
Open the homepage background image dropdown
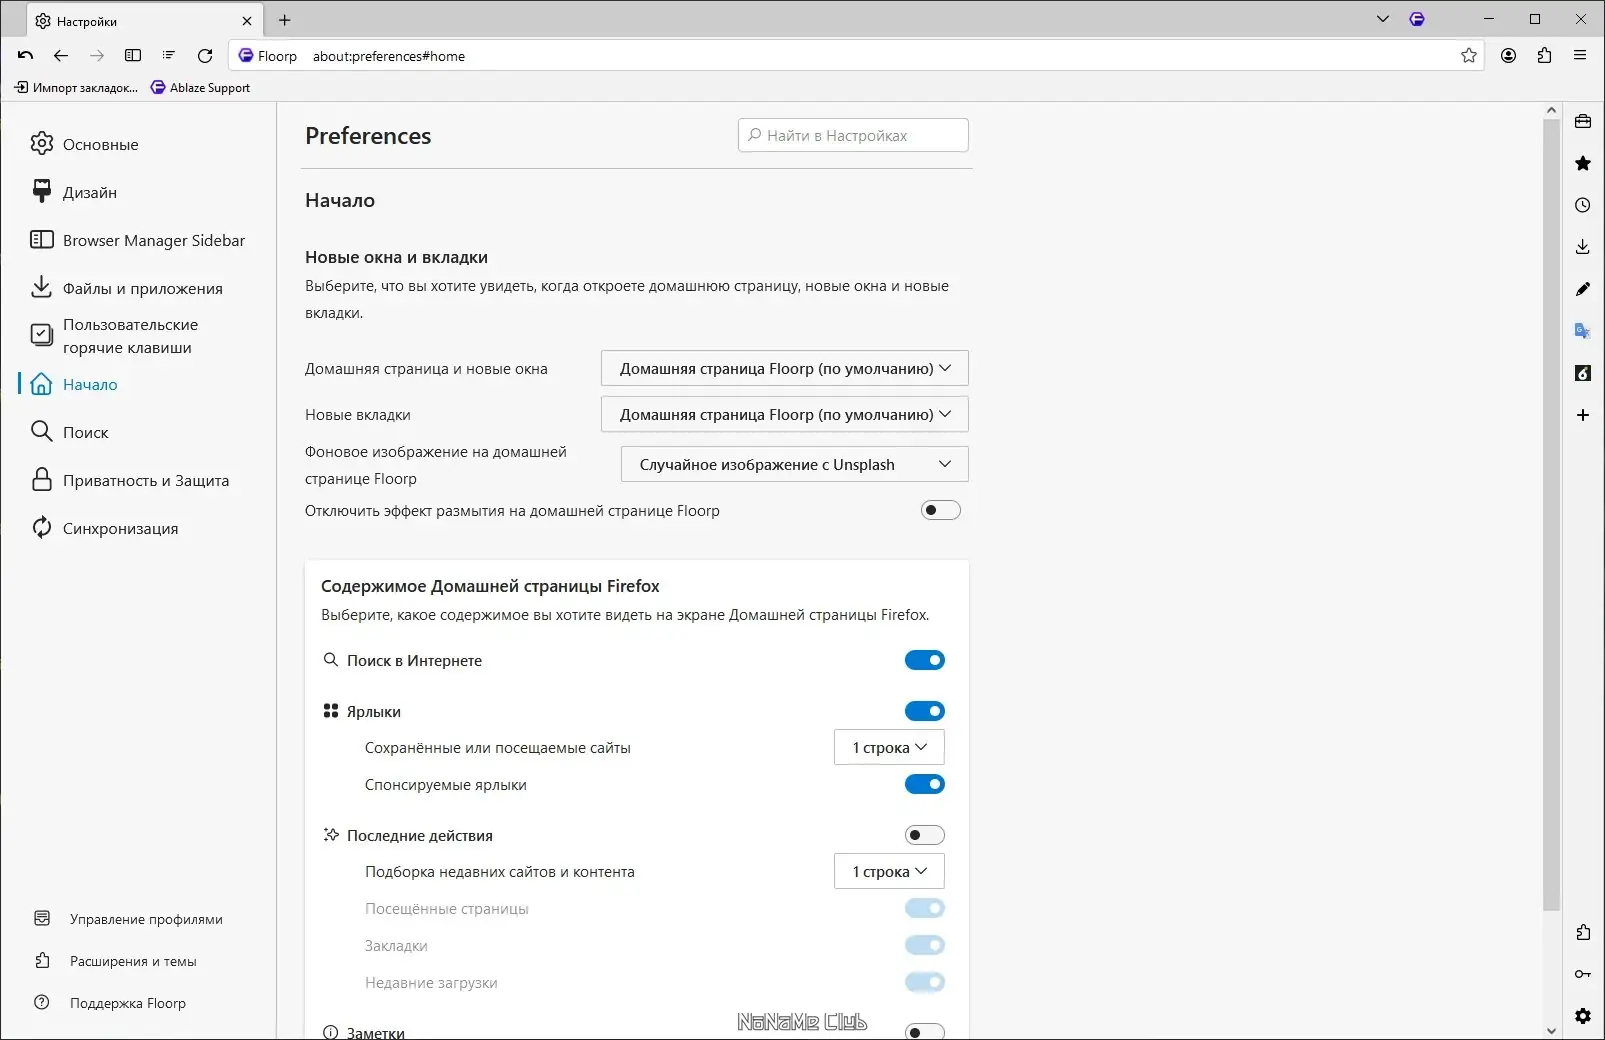793,464
